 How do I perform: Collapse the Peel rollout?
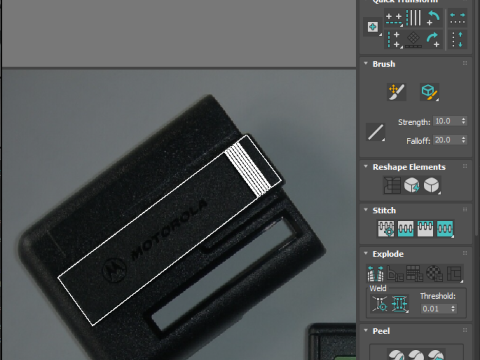click(x=366, y=330)
